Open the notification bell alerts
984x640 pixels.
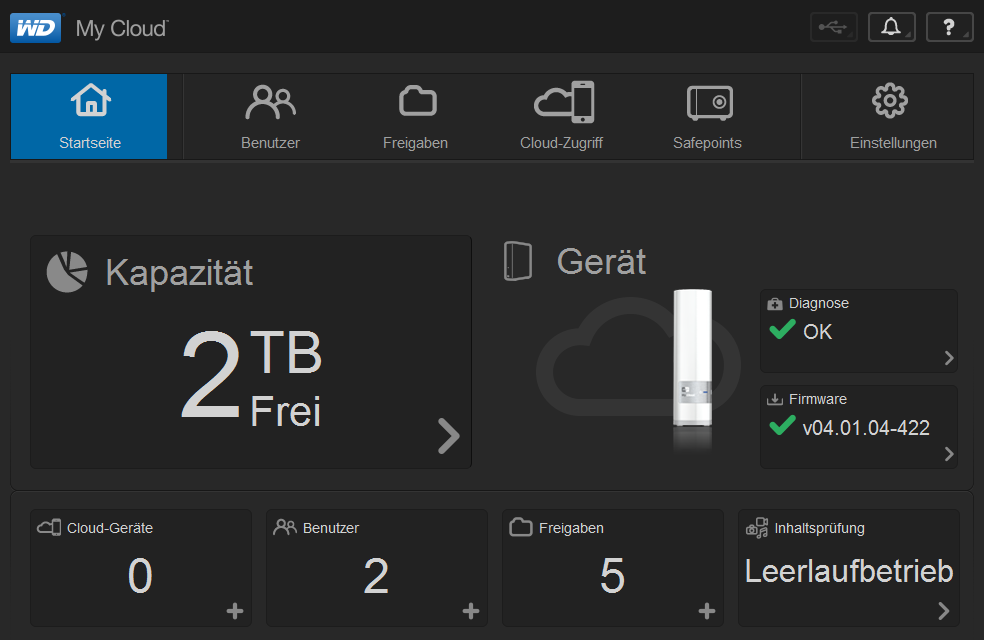point(891,27)
